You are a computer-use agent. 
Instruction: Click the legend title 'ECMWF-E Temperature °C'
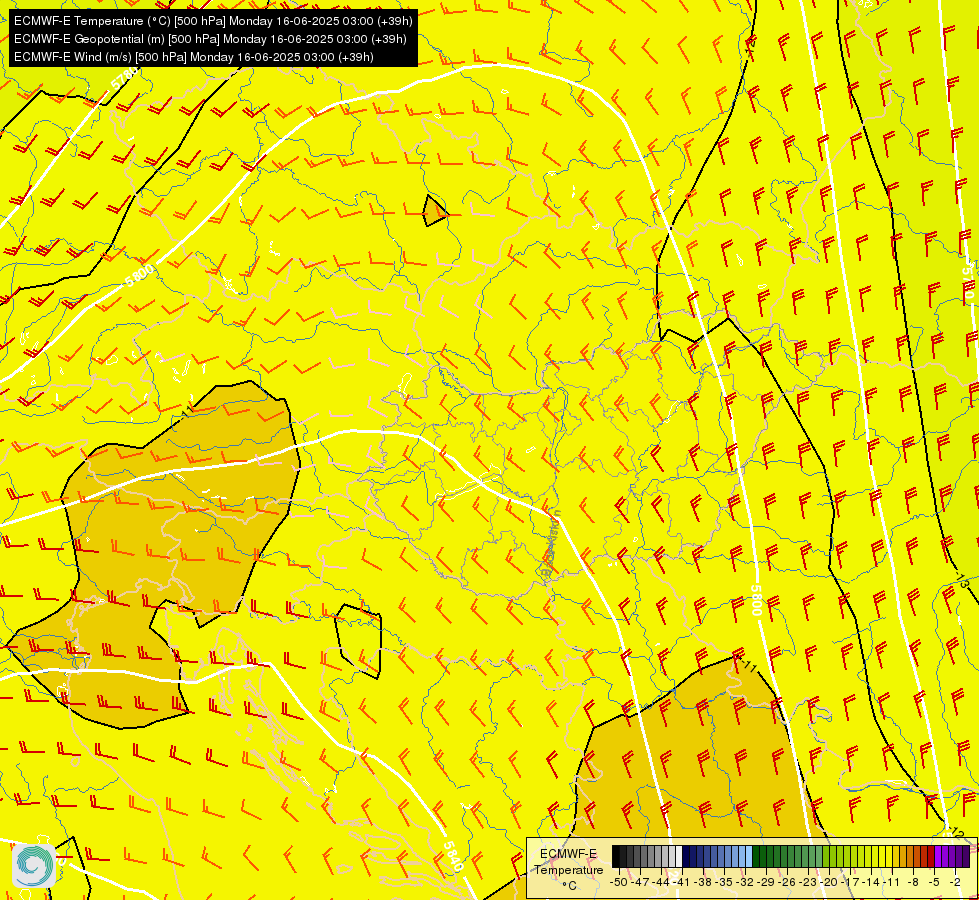[568, 869]
